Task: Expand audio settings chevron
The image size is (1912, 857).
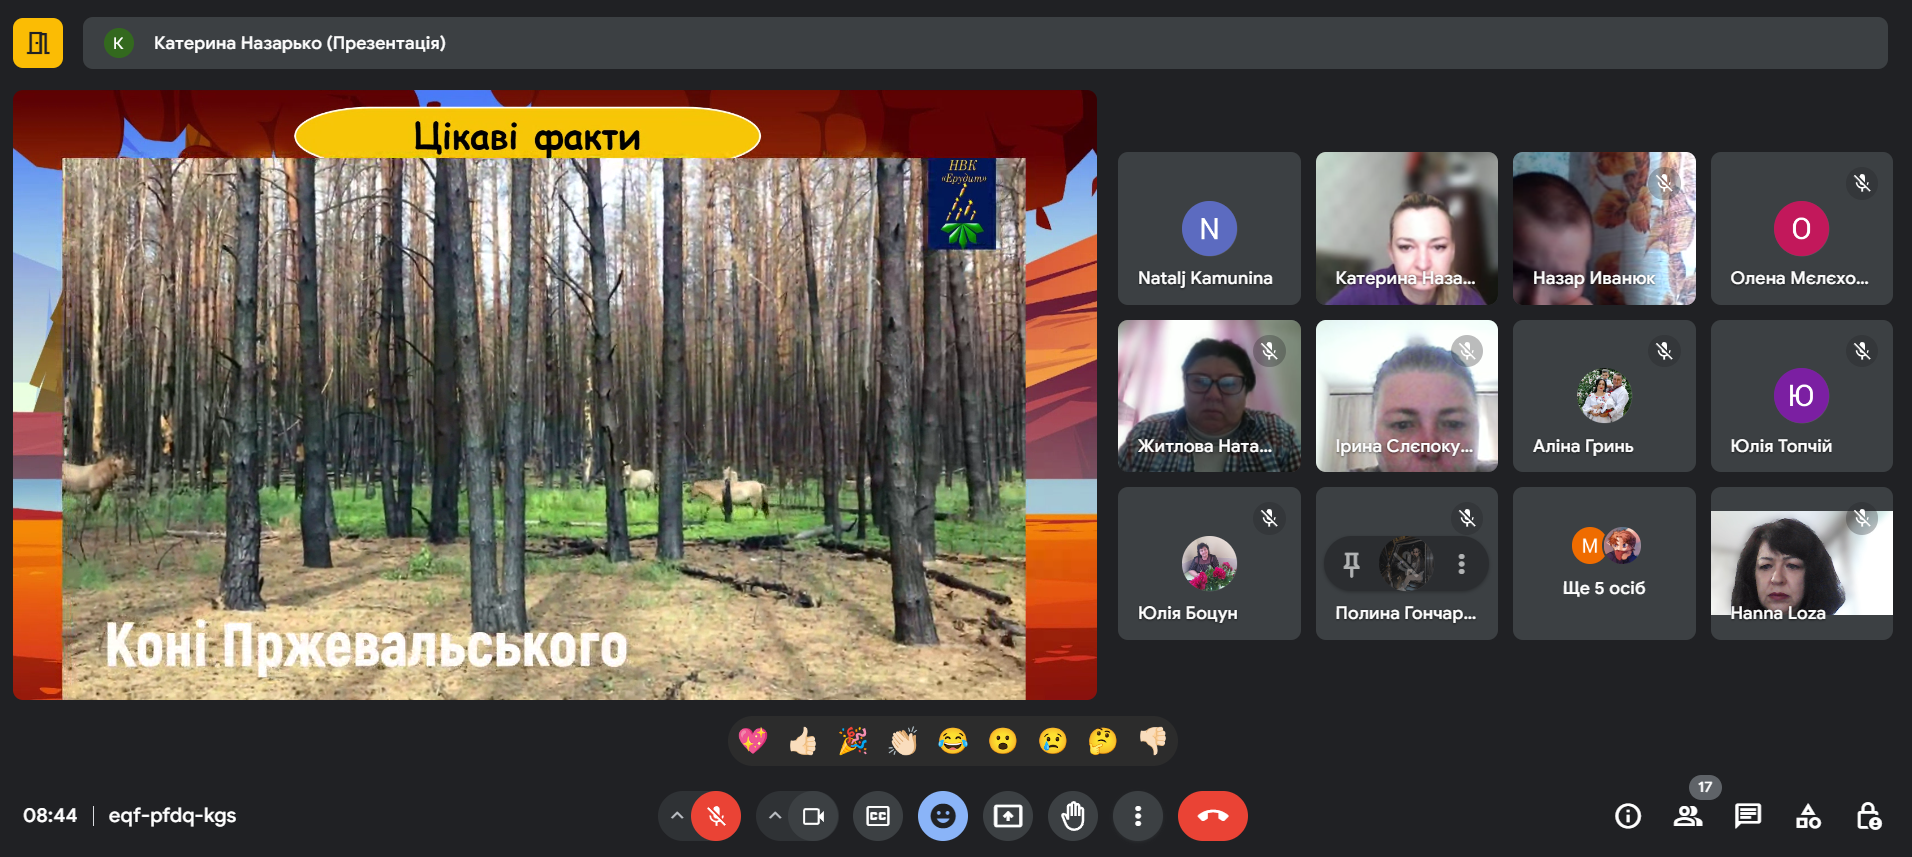Action: tap(677, 816)
